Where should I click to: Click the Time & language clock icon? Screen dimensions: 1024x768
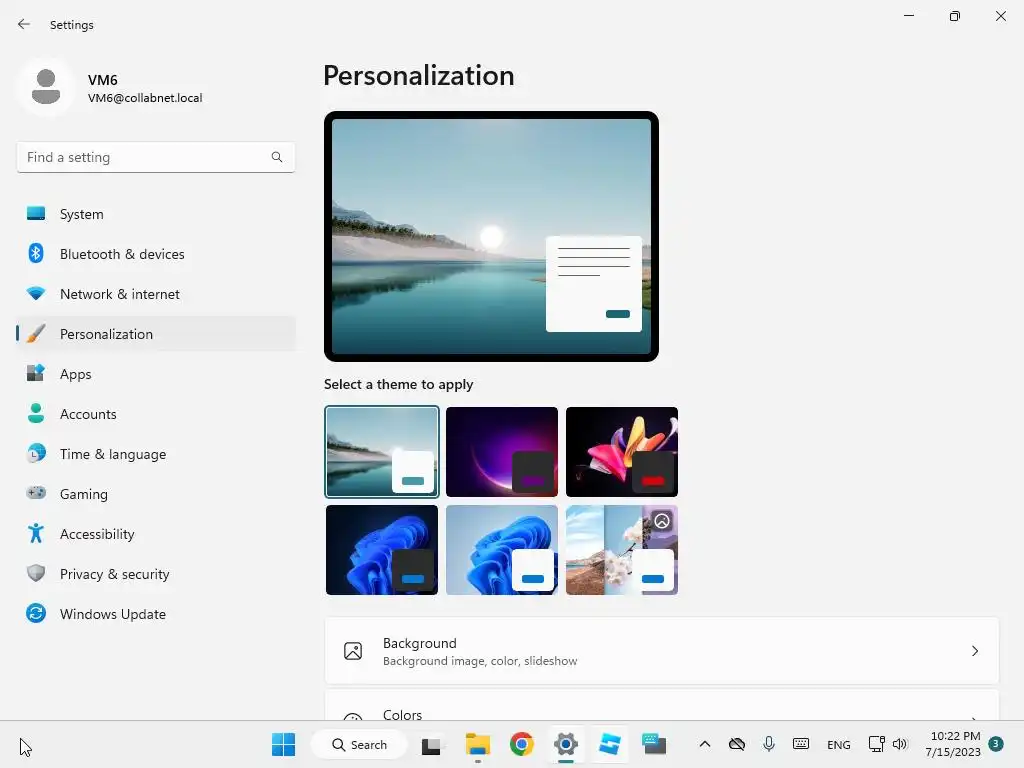click(x=36, y=453)
